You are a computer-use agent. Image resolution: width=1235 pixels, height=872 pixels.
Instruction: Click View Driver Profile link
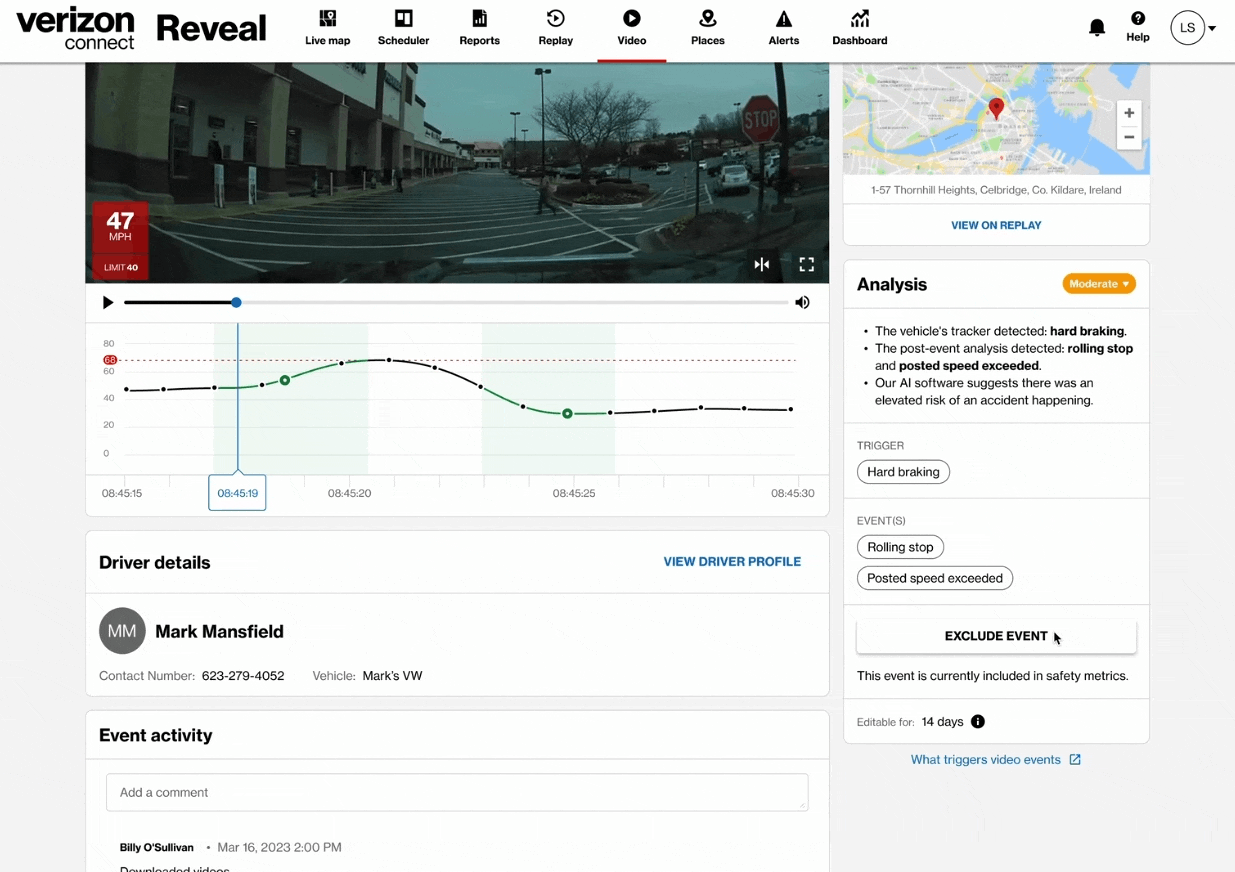point(732,562)
